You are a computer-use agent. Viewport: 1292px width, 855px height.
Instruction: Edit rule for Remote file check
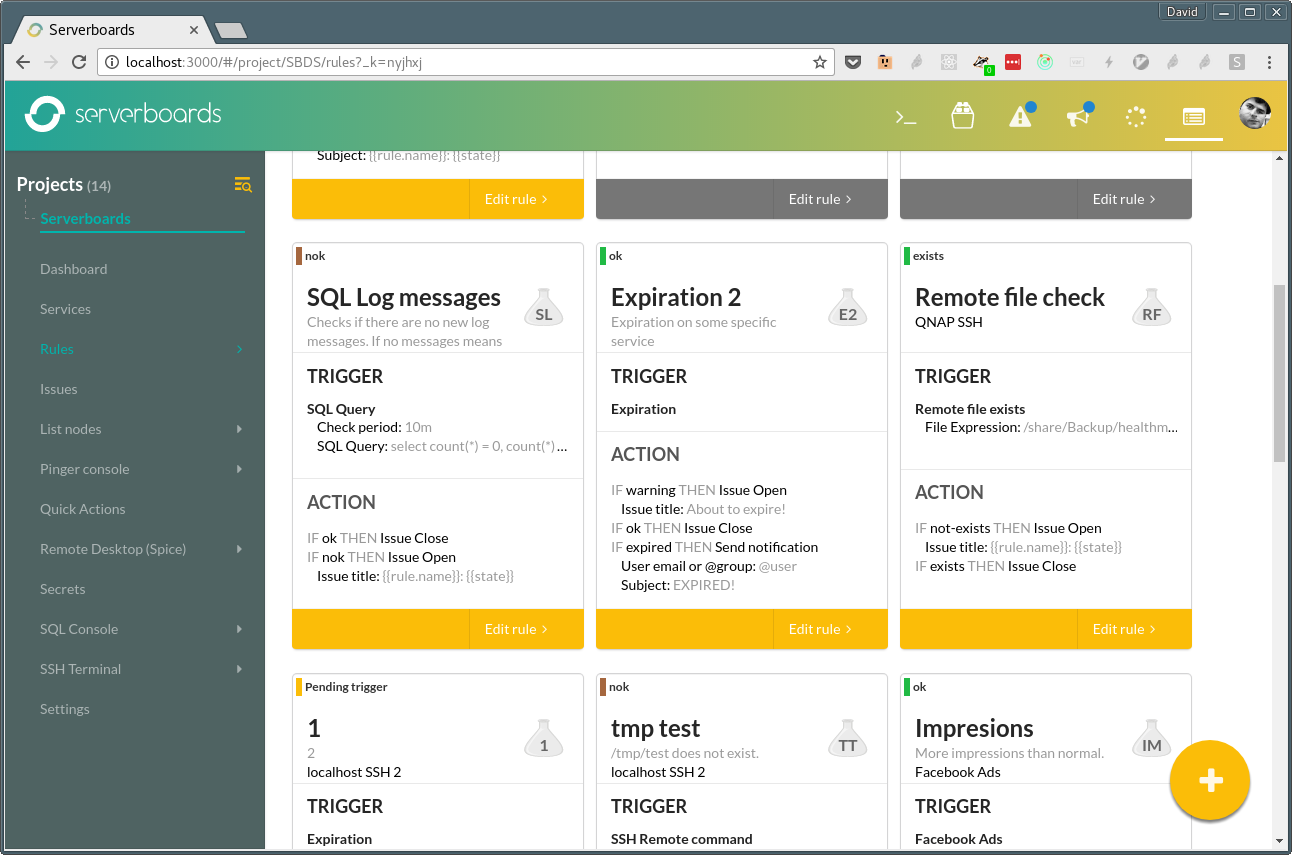(x=1125, y=629)
